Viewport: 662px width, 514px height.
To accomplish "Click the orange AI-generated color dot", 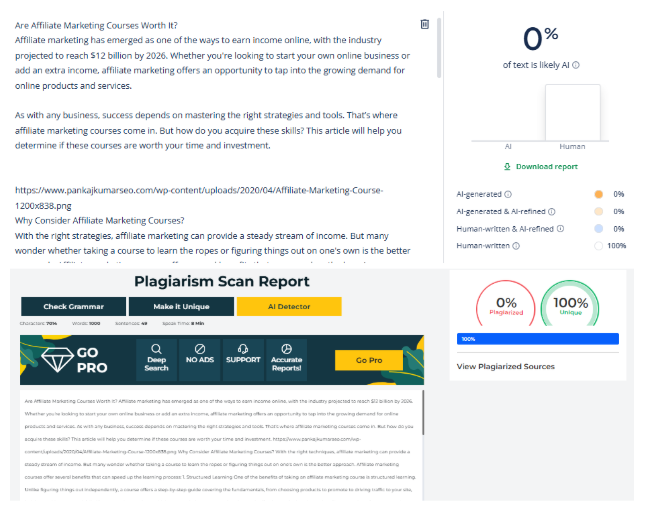I will [x=598, y=194].
